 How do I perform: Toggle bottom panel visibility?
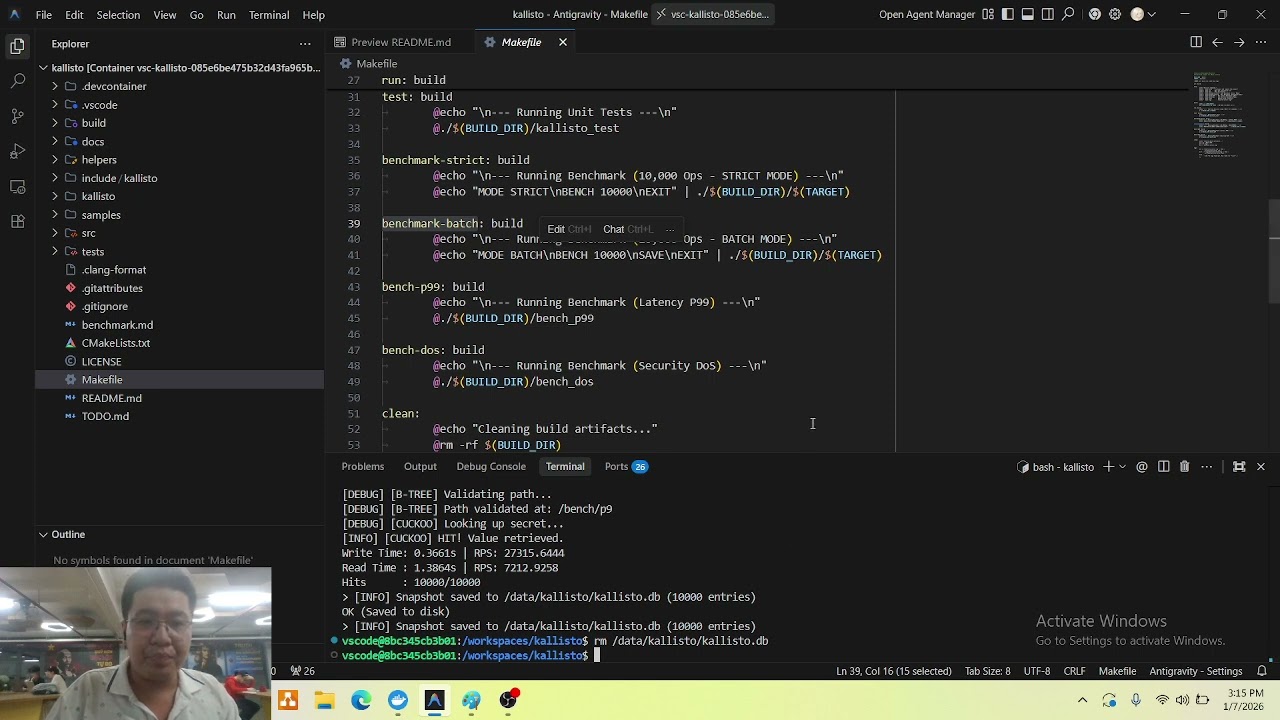[1027, 14]
